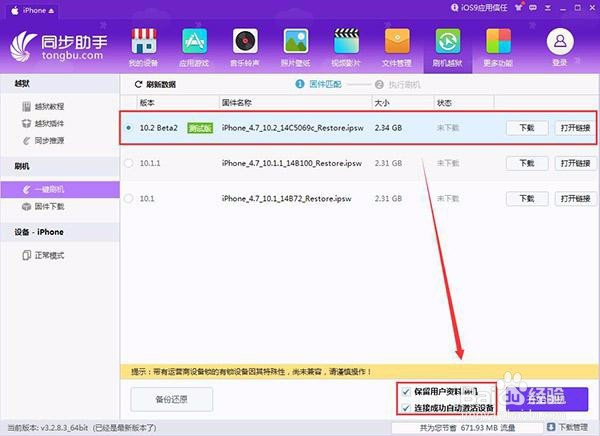The width and height of the screenshot is (600, 436).
Task: Open the iOS9应用信任 info link
Action: (x=479, y=8)
